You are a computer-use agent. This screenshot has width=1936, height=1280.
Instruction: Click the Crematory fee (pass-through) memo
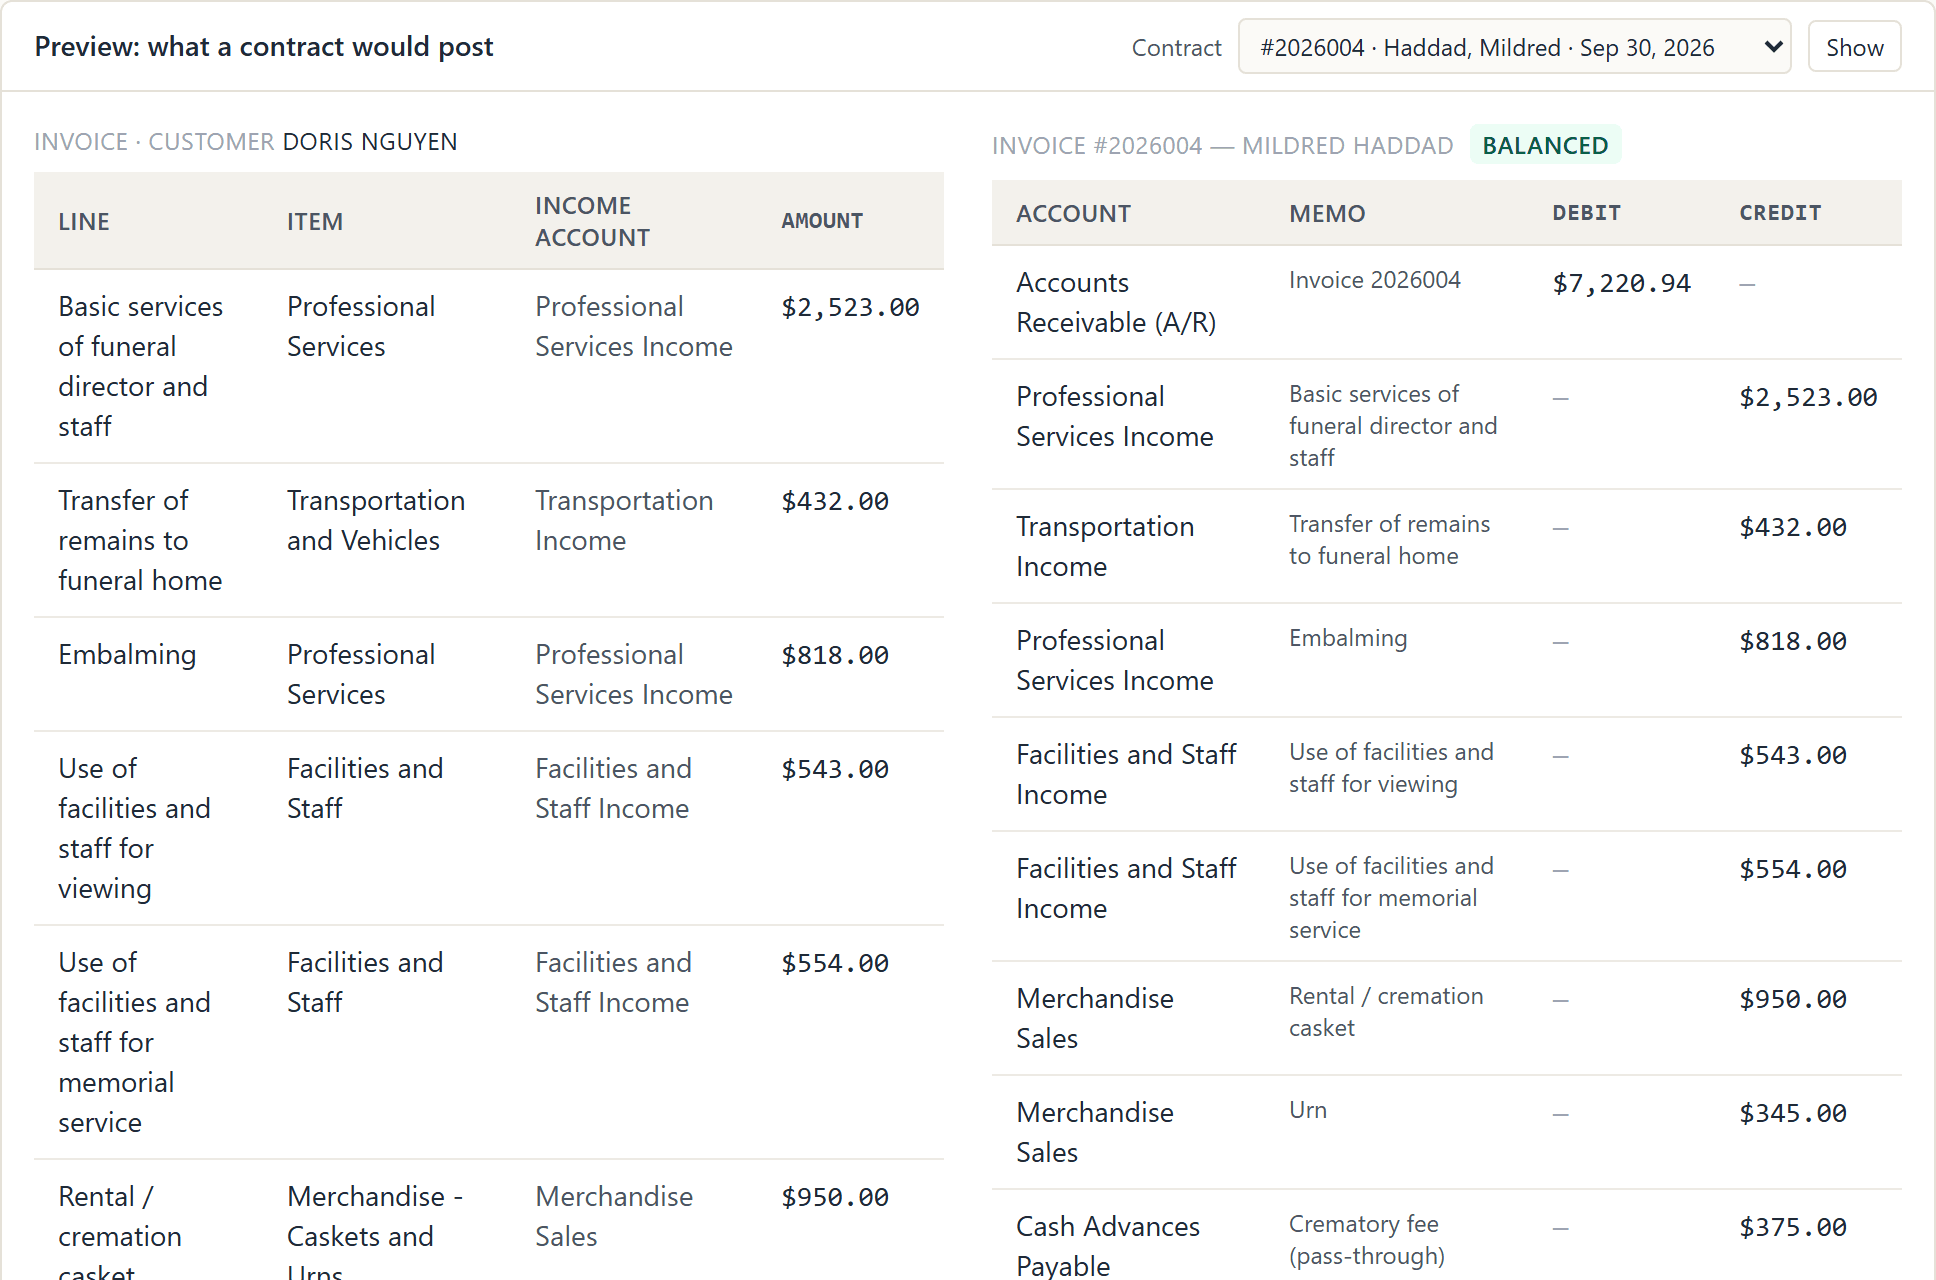(x=1366, y=1240)
